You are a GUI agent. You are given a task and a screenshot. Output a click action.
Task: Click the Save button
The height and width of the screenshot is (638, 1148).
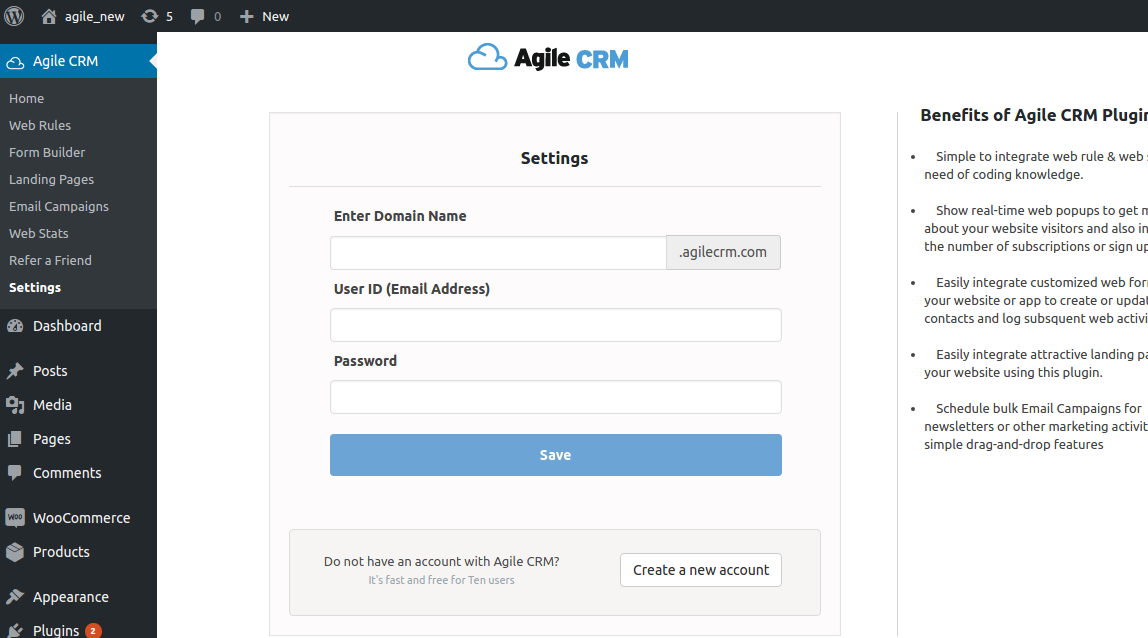click(x=556, y=455)
